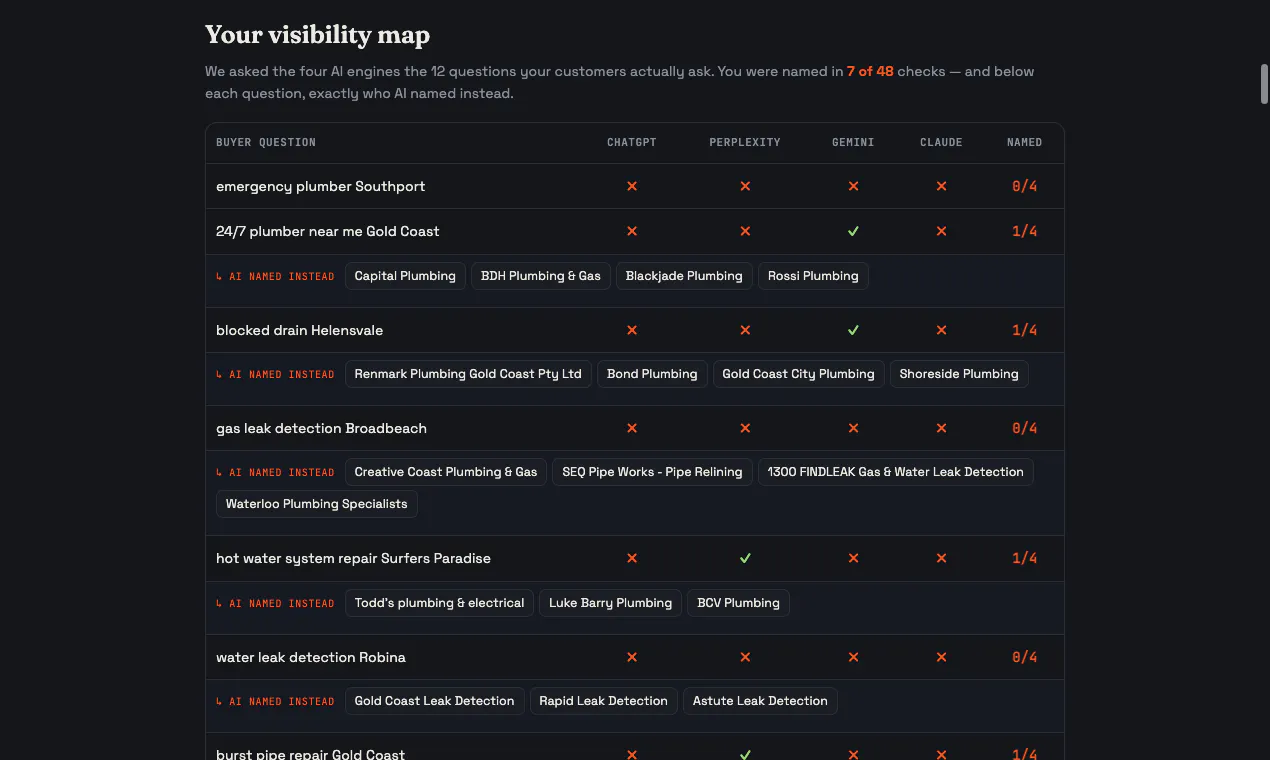Select the Shoreside Plumbing chip

[x=959, y=374]
